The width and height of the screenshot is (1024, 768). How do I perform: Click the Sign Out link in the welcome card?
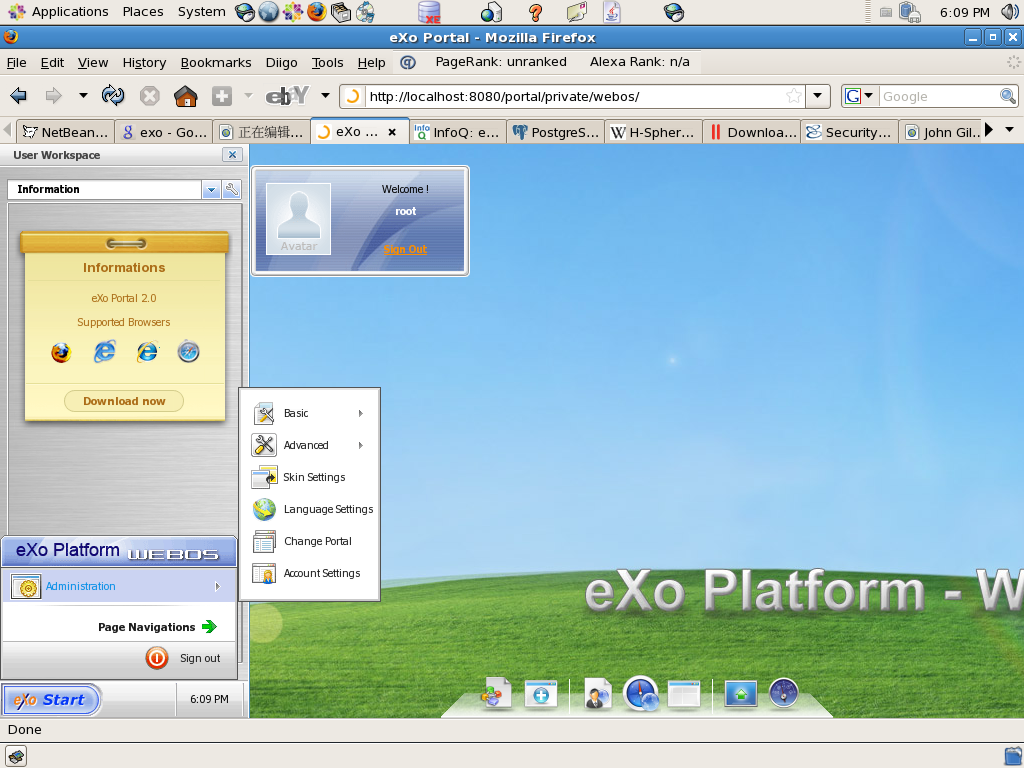(x=405, y=249)
